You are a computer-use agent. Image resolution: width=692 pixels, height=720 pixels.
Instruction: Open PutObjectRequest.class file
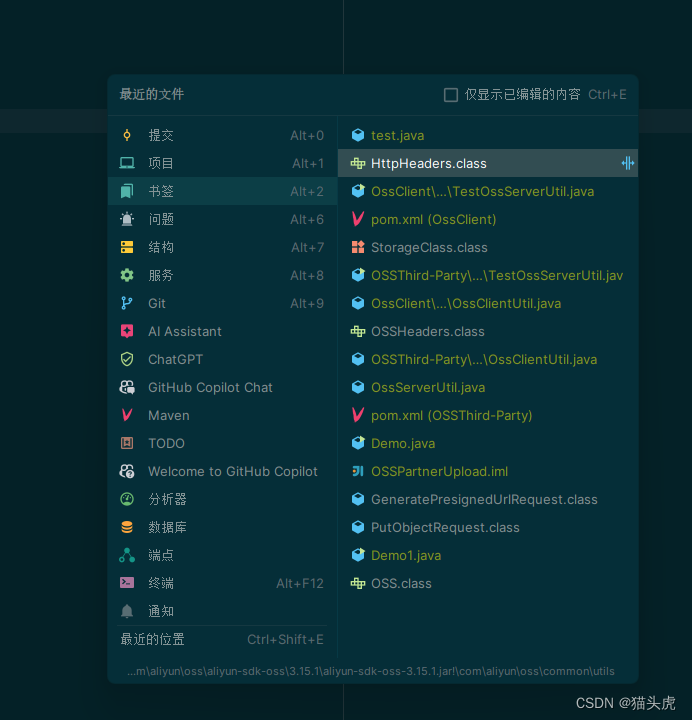[x=488, y=528]
